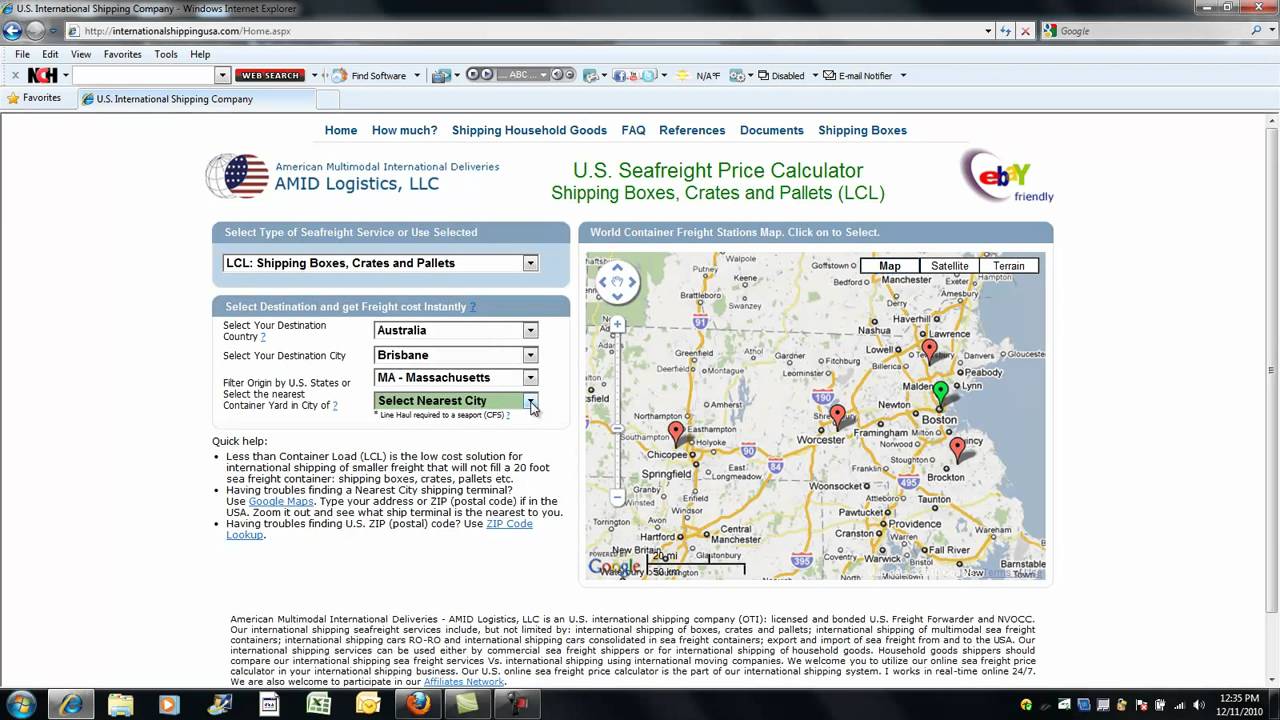Click the Google search magnifier icon

pos(1257,30)
